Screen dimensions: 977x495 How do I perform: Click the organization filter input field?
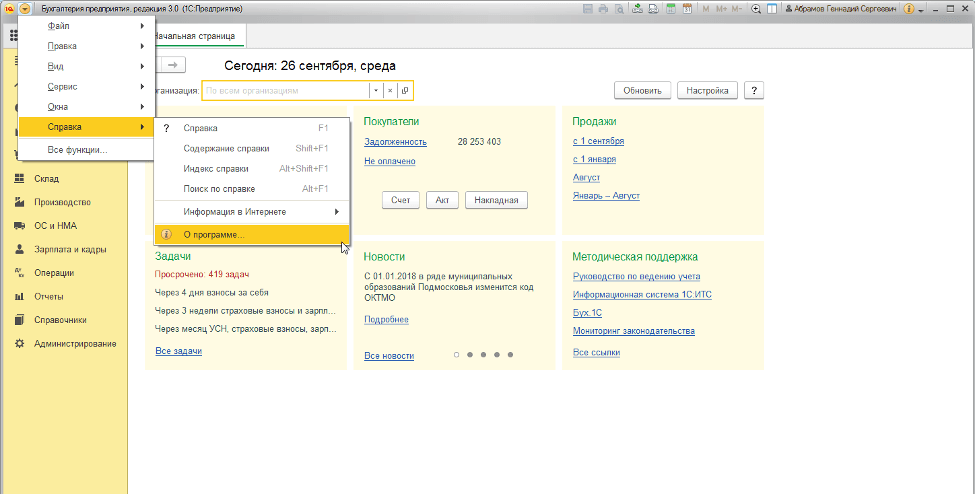[285, 91]
